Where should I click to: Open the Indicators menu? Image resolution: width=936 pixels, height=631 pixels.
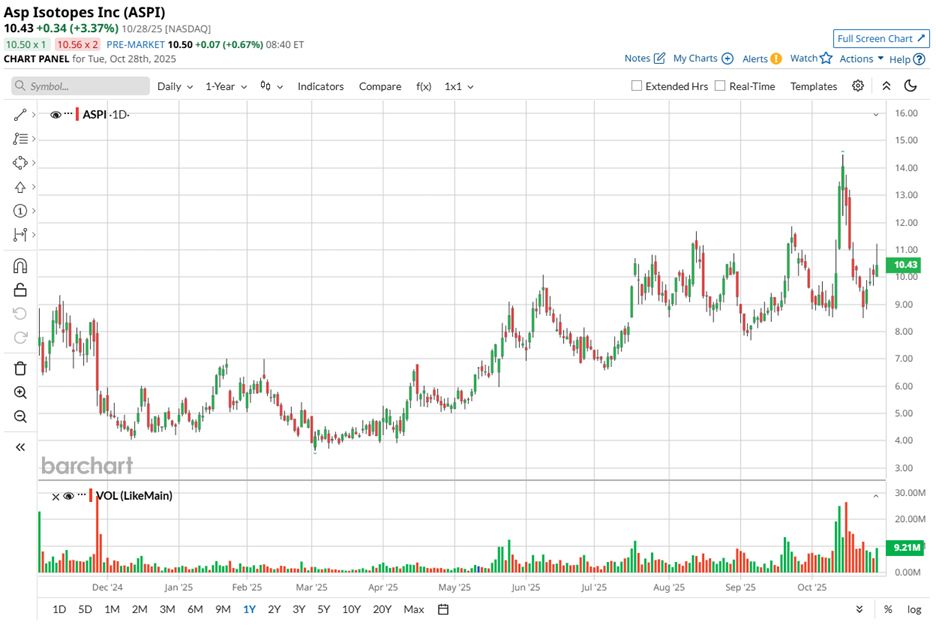tap(321, 86)
